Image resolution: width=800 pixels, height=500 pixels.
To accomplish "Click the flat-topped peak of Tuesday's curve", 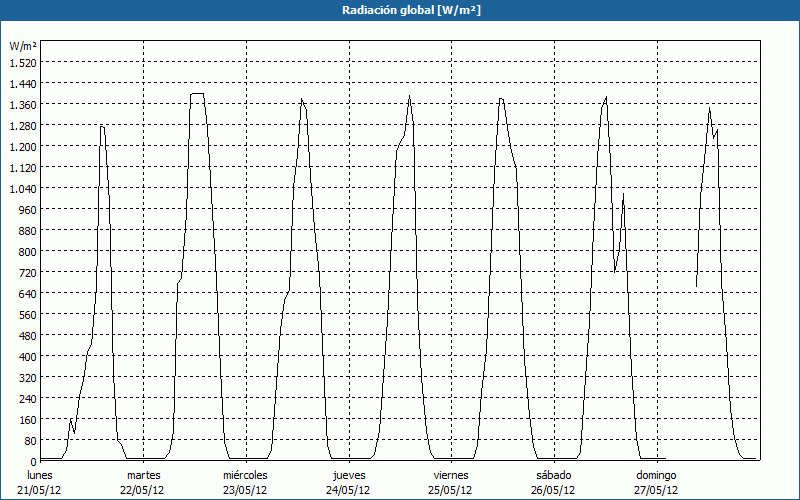I will tap(197, 94).
